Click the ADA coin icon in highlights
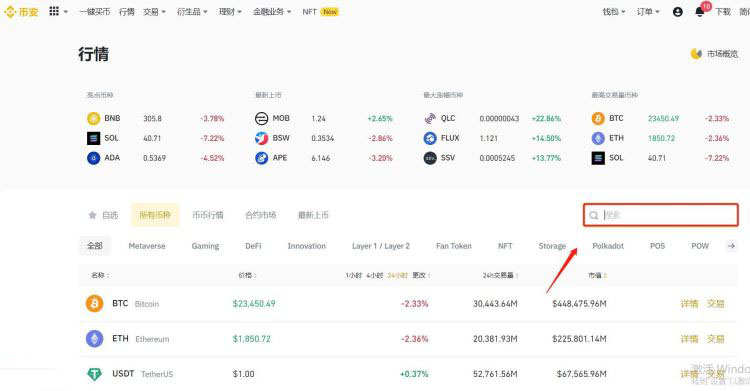This screenshot has width=750, height=391. point(93,158)
